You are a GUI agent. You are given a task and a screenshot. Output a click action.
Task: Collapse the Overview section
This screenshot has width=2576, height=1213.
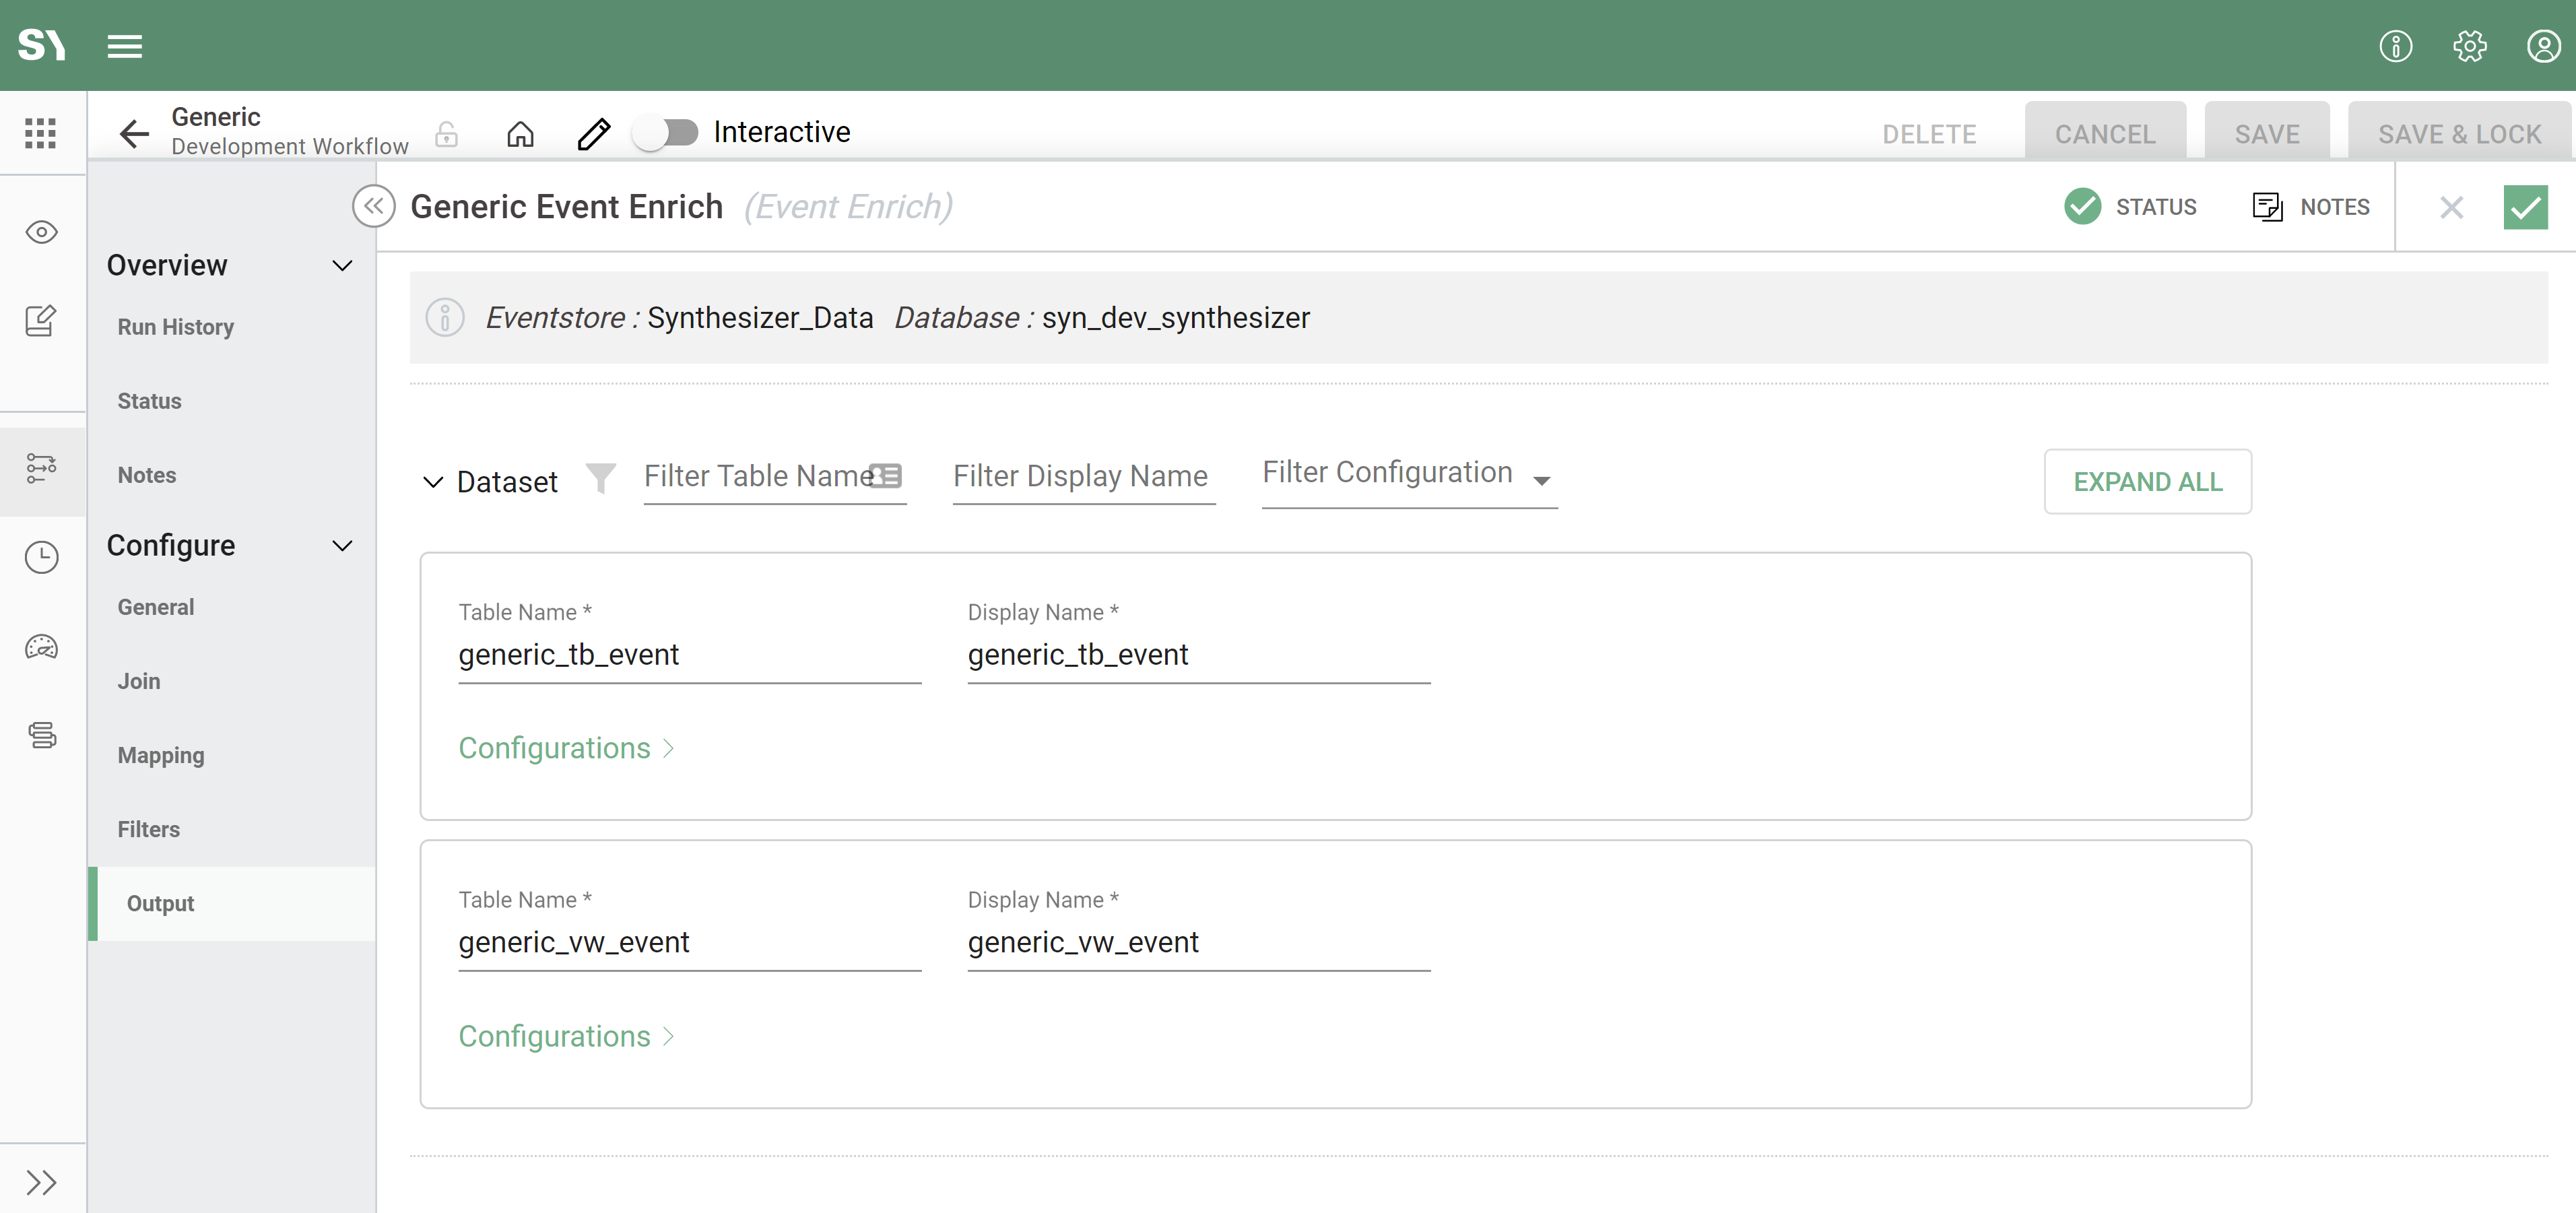(342, 265)
